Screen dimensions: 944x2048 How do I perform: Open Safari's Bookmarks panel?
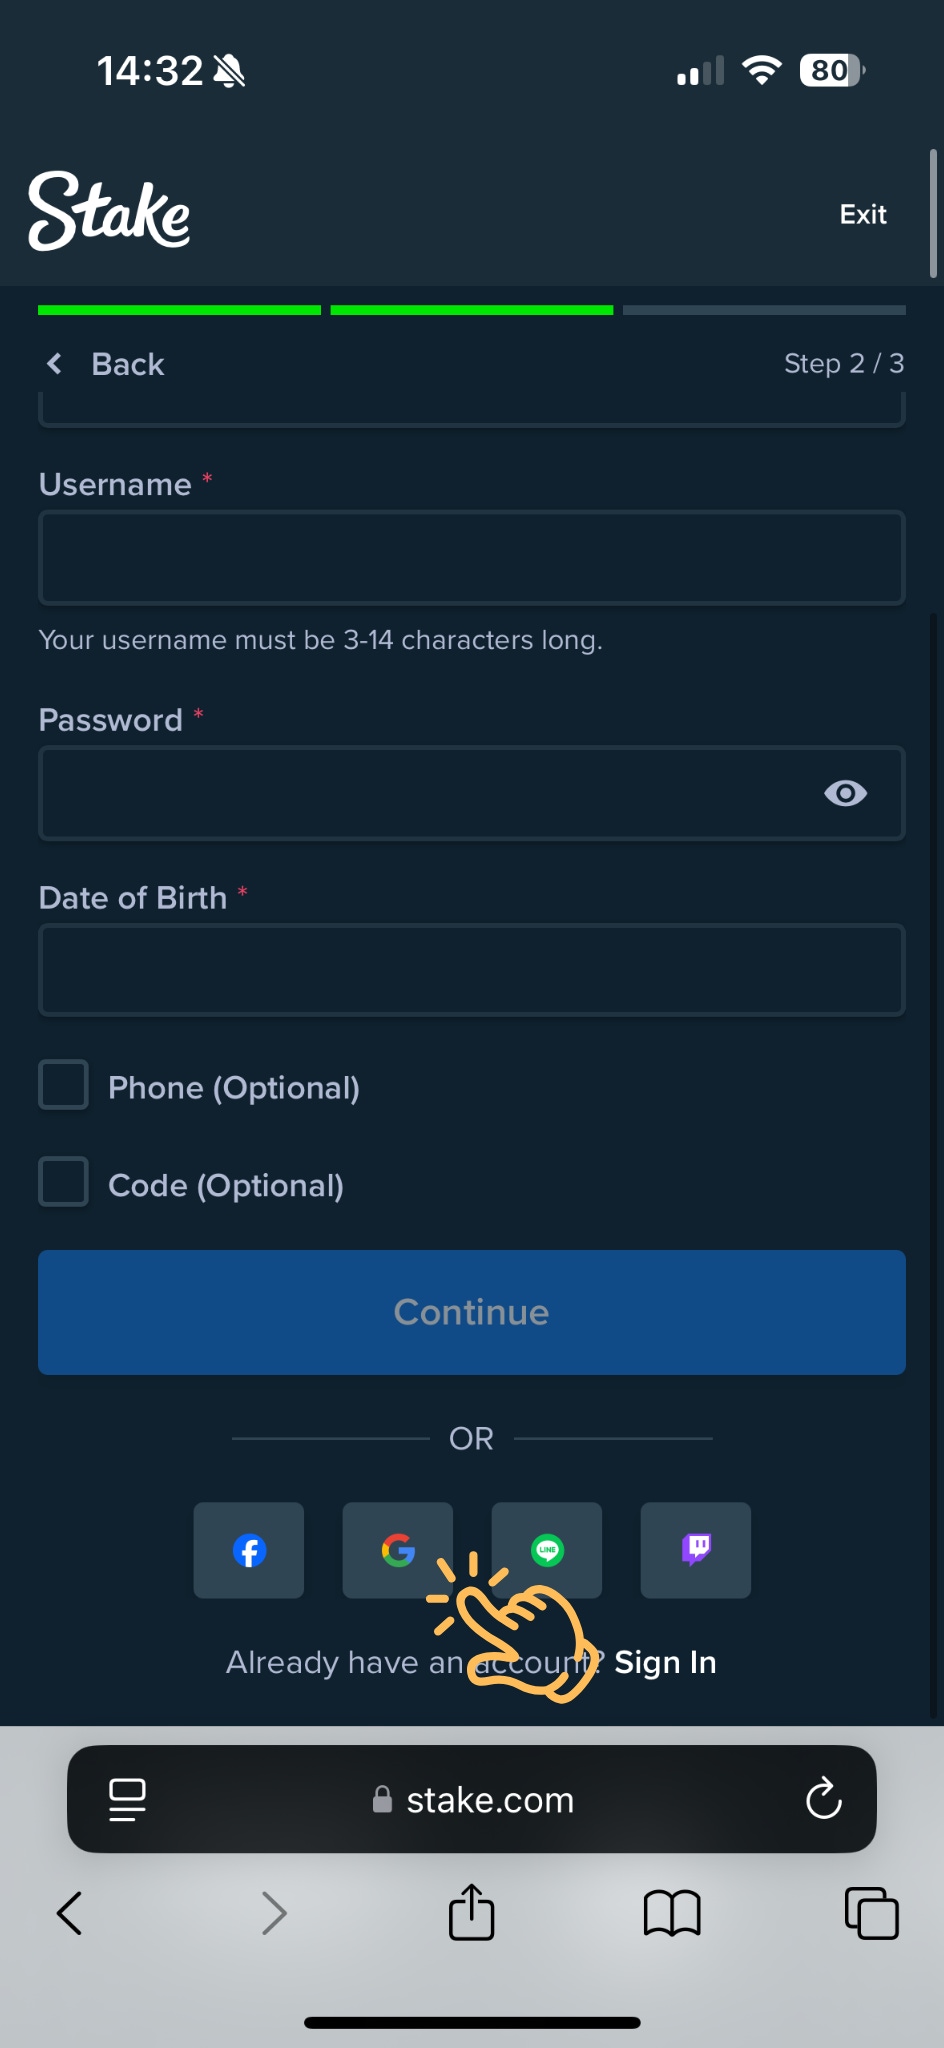tap(671, 1911)
